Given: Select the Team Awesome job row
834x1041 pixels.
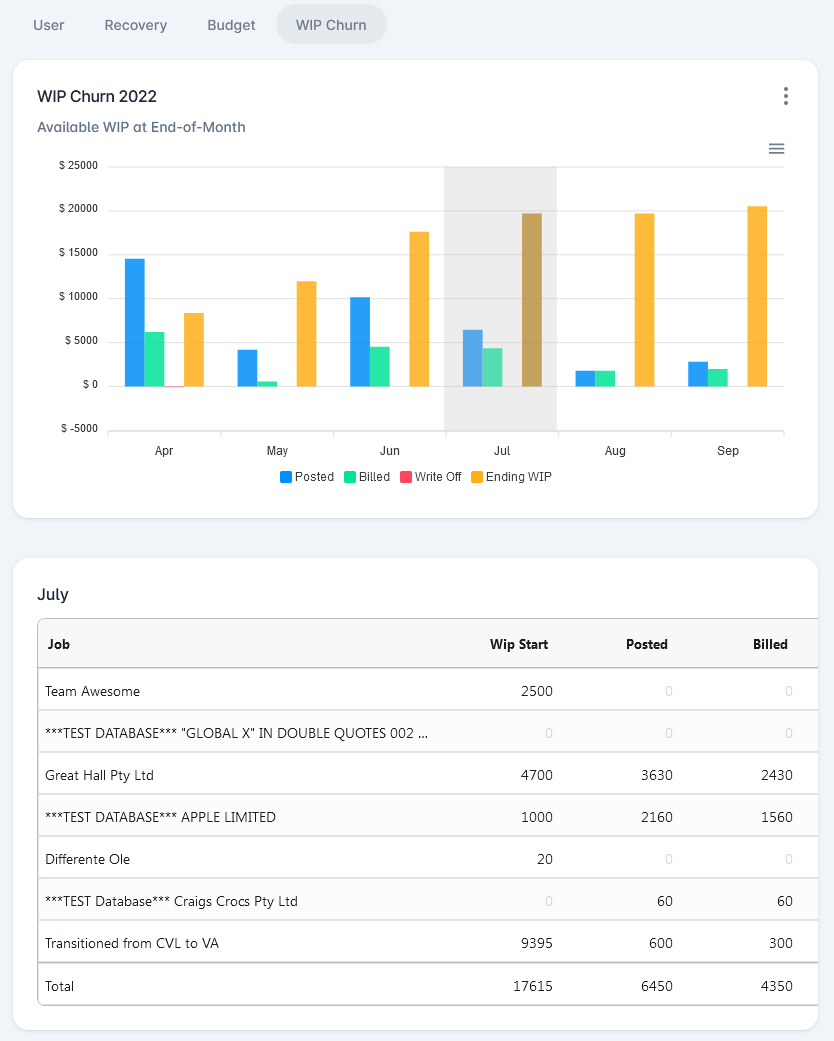Looking at the screenshot, I should [x=93, y=691].
